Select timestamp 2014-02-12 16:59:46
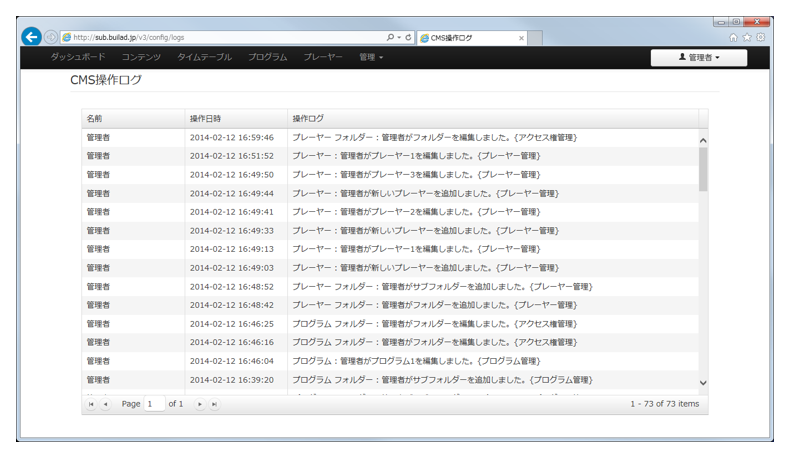Image resolution: width=791 pixels, height=455 pixels. (232, 137)
